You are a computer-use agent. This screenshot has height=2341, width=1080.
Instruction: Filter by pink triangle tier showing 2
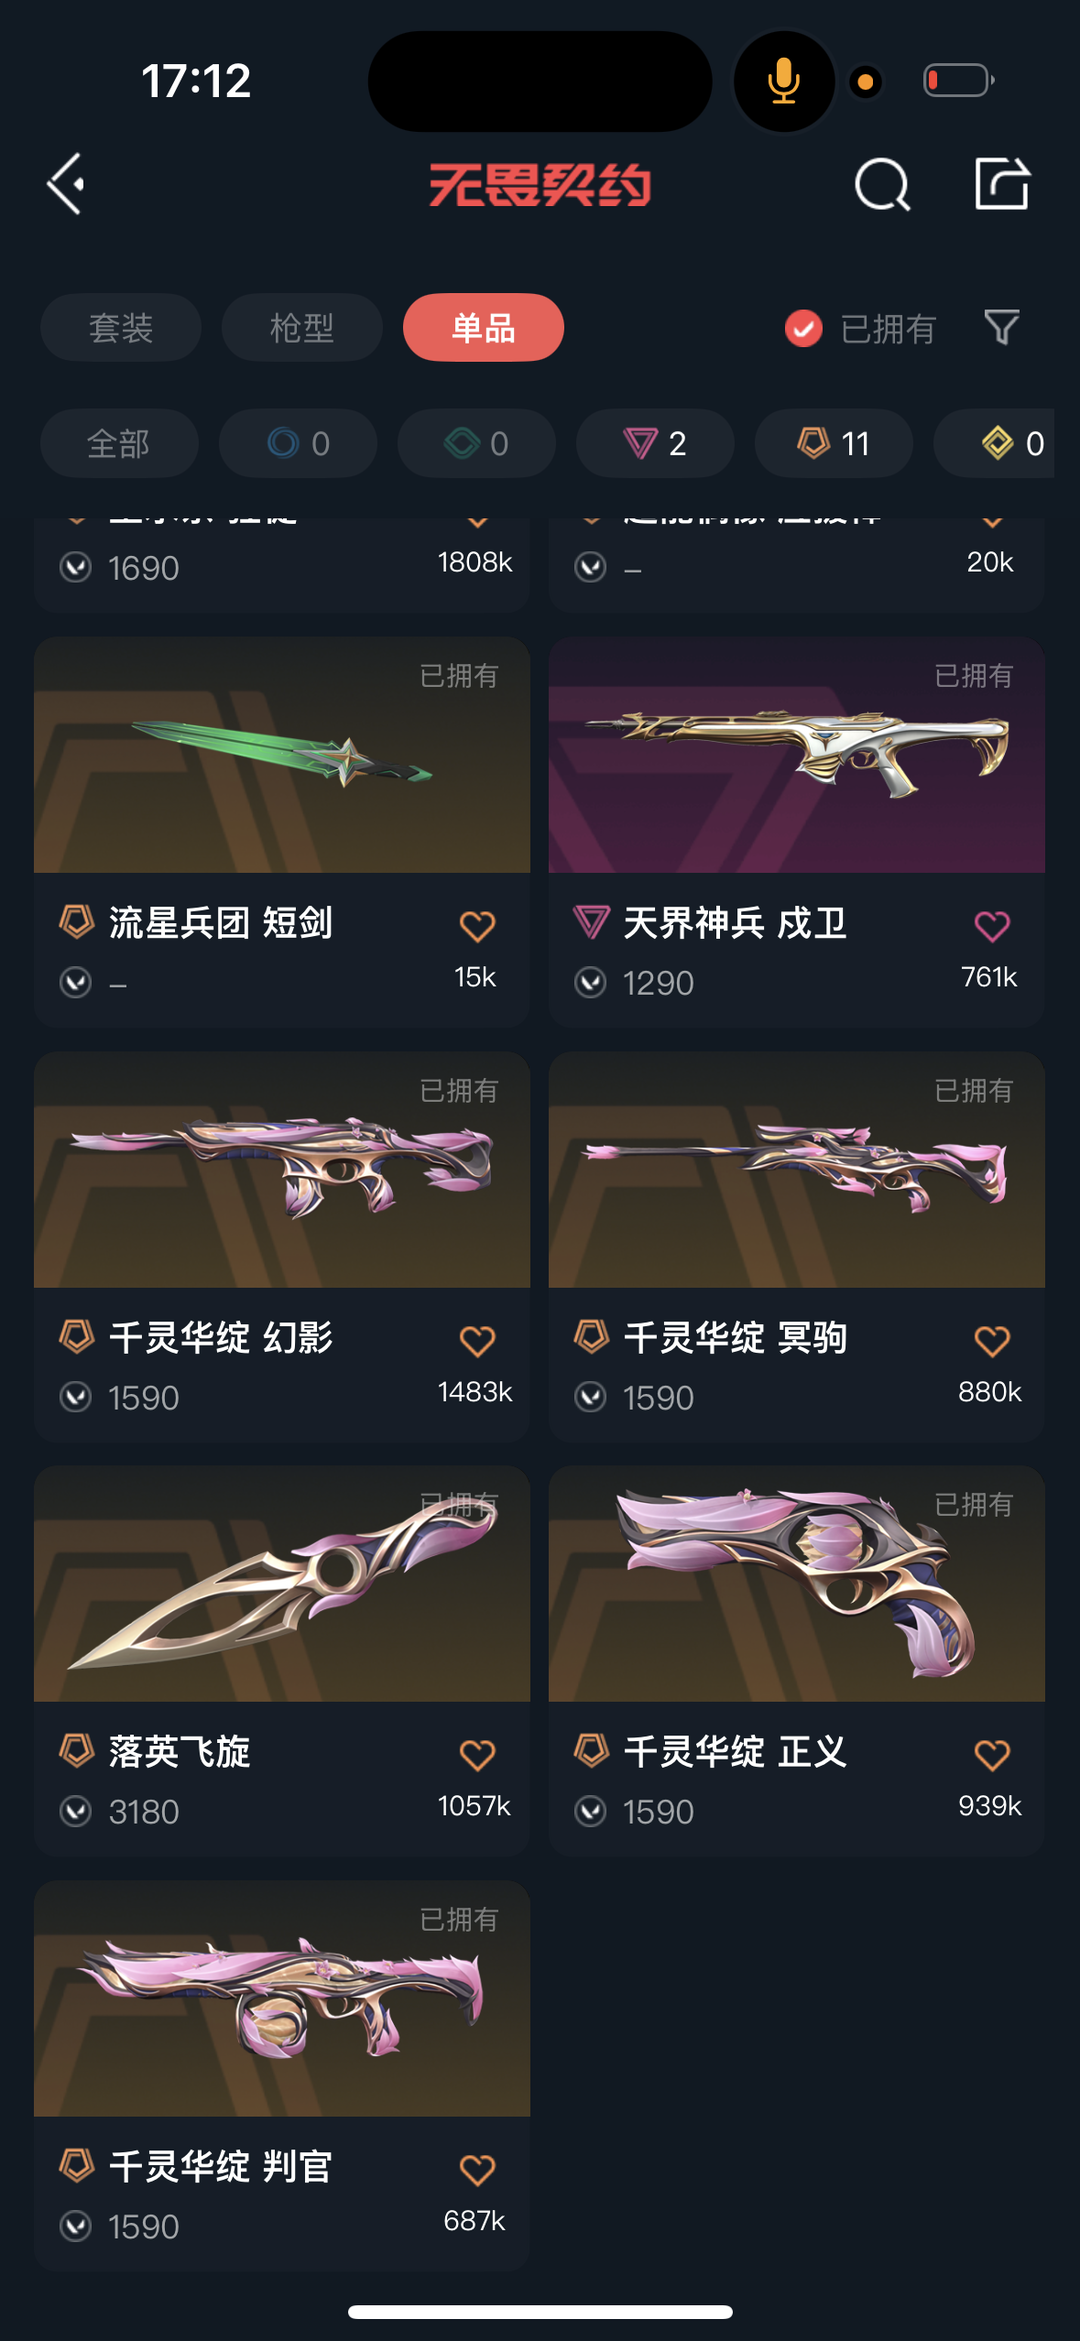coord(655,443)
